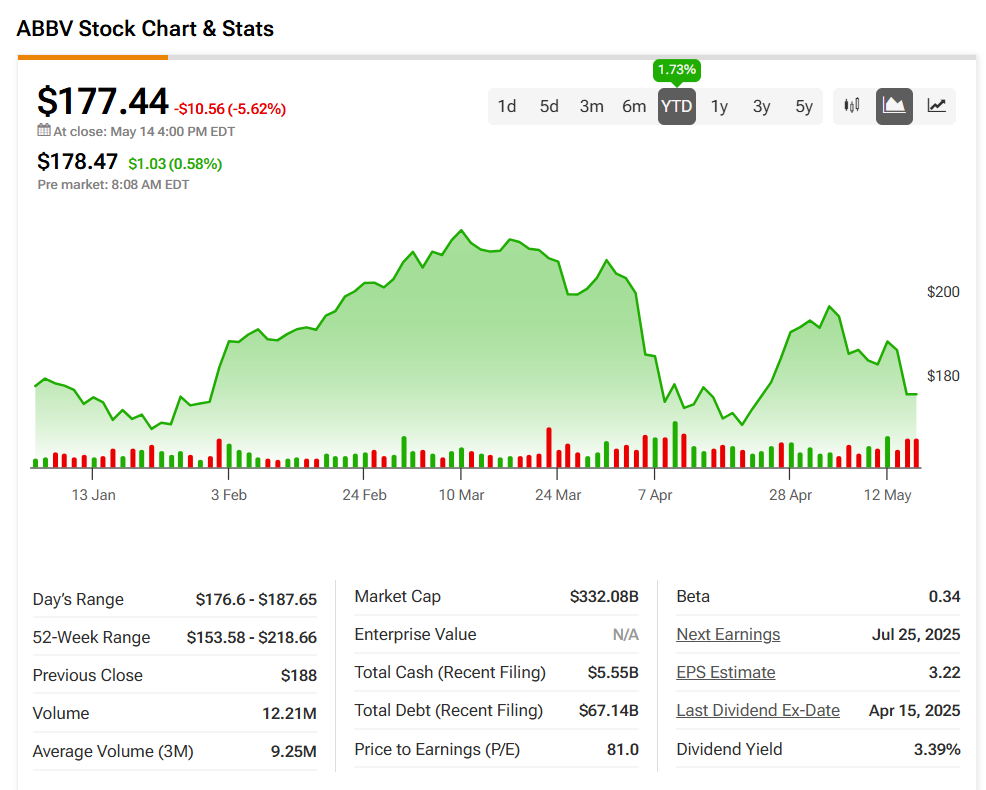Click the 13 Jan axis date label
This screenshot has width=986, height=790.
94,495
